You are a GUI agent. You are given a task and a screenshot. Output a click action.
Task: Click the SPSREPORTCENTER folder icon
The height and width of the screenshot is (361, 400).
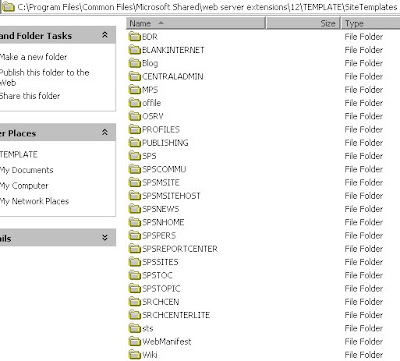click(135, 249)
